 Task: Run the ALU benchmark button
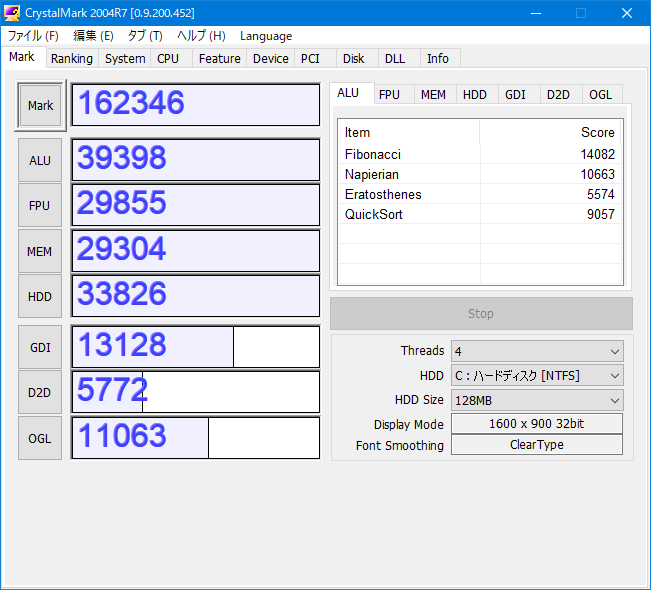[40, 160]
